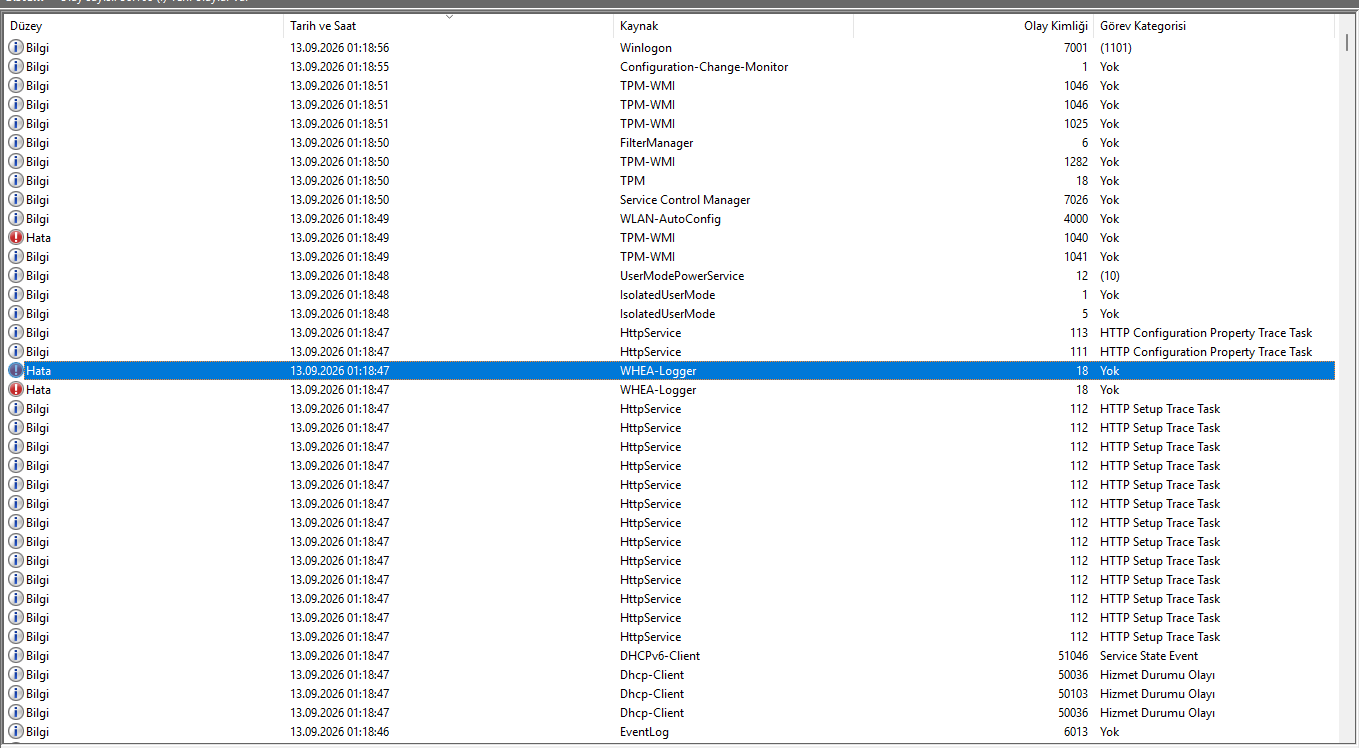Click the info icon of the FilterManager event

[x=16, y=143]
